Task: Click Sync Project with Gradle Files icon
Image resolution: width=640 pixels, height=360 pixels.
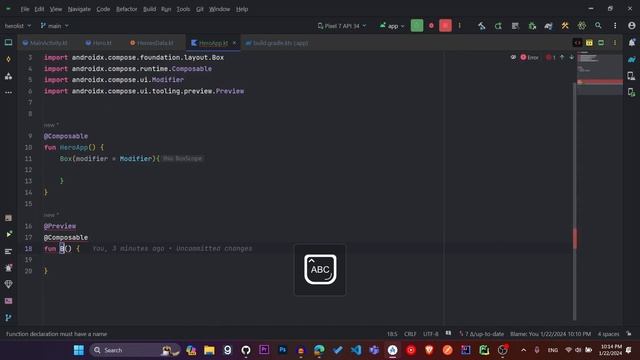Action: point(548,26)
